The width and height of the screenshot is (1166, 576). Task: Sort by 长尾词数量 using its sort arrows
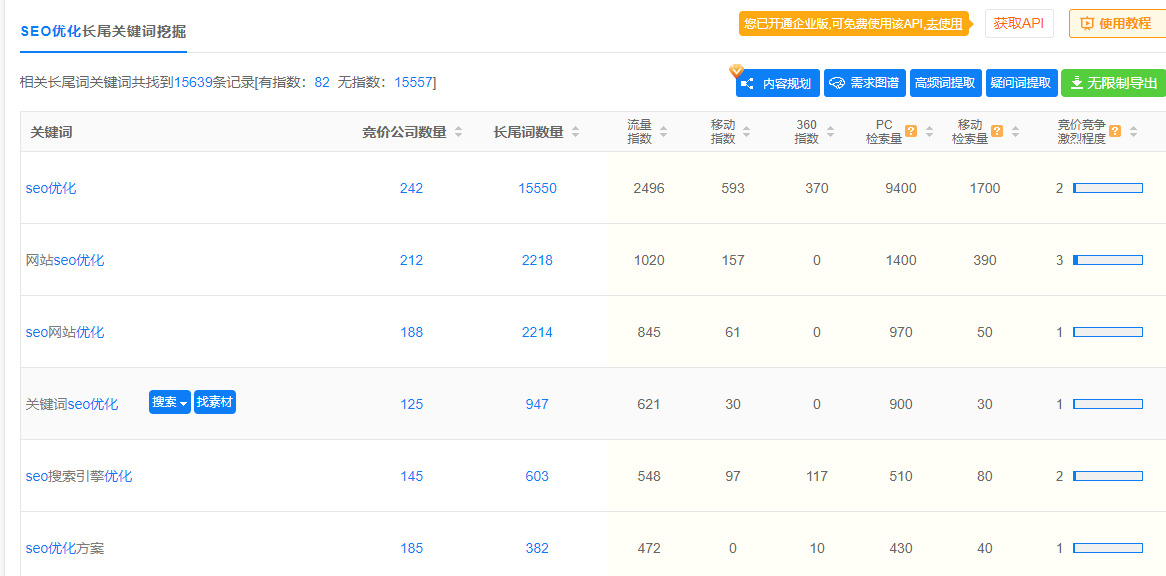[x=575, y=132]
